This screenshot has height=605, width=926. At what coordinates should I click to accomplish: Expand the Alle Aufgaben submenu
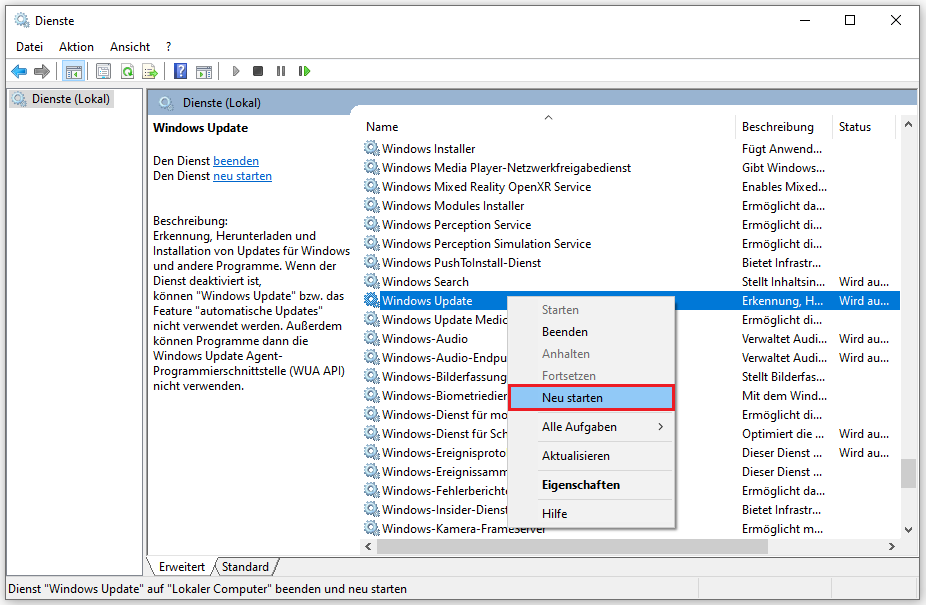coord(591,427)
